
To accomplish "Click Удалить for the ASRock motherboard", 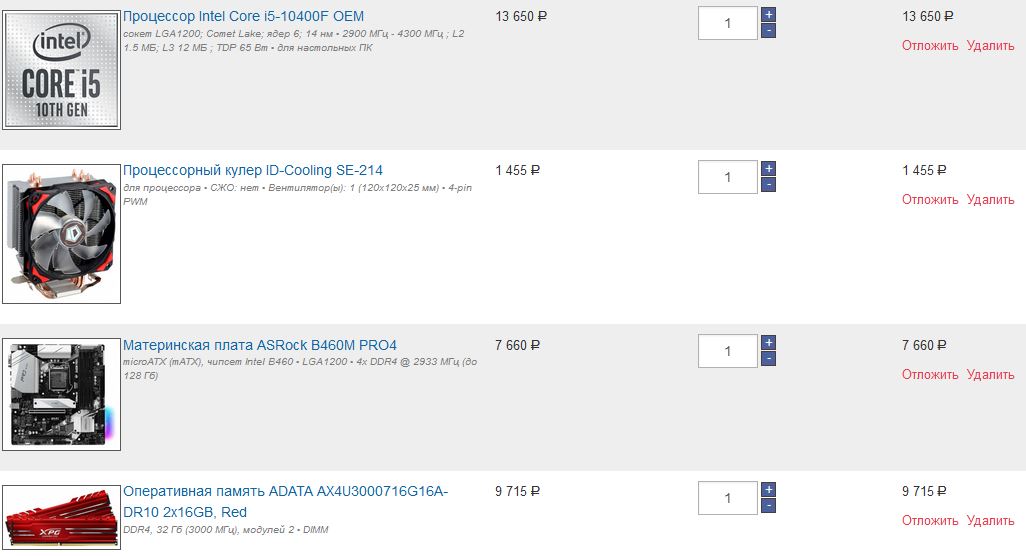I will (990, 375).
